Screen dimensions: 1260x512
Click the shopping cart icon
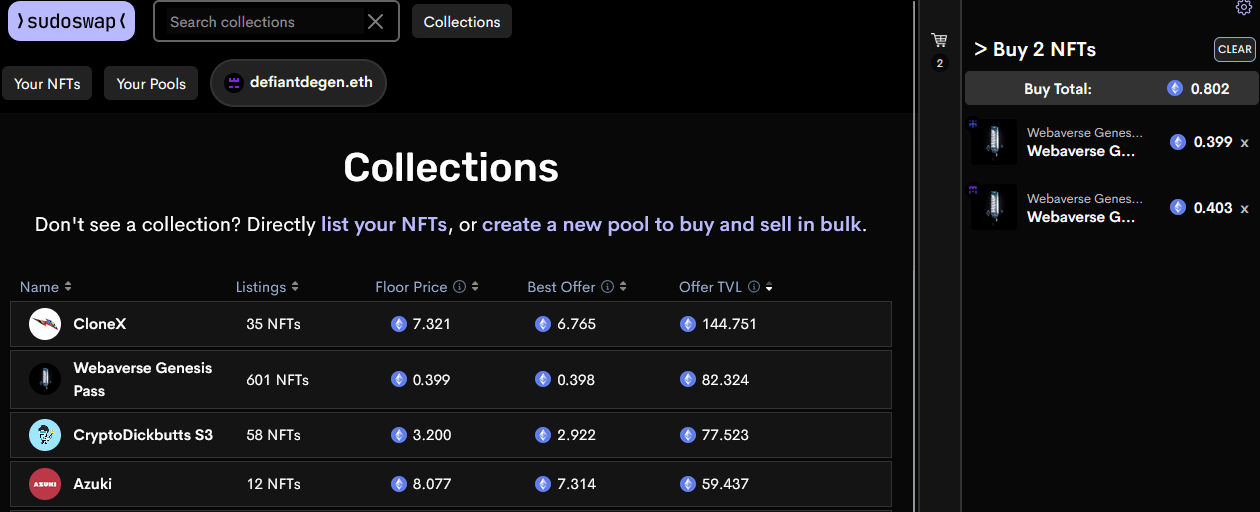tap(939, 40)
